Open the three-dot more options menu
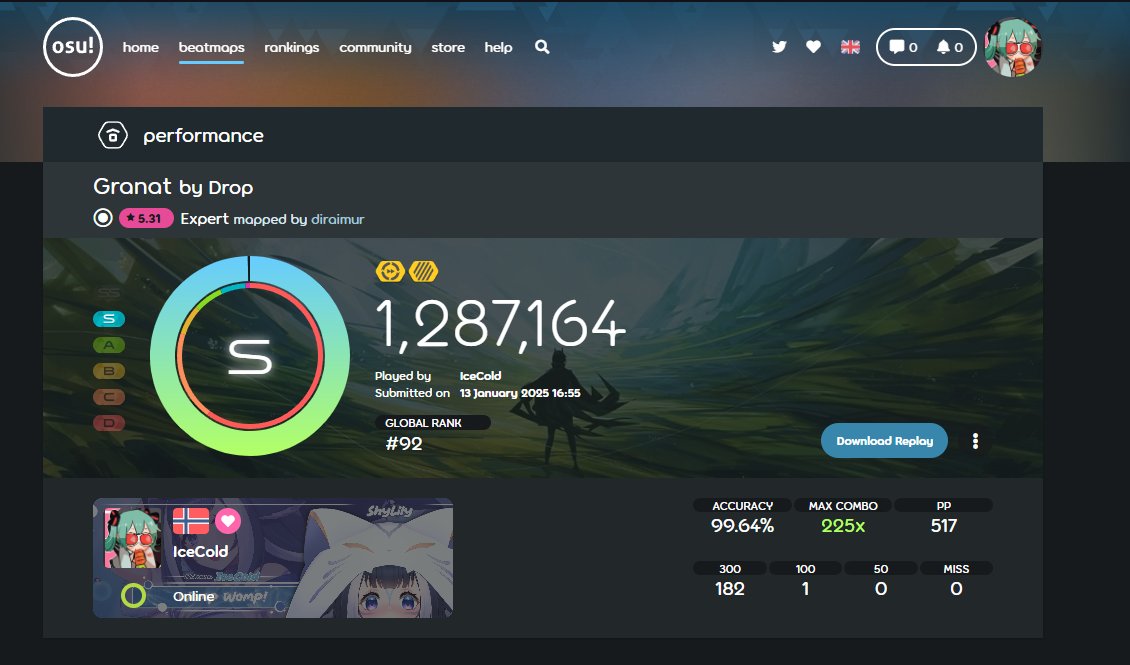This screenshot has width=1130, height=665. pyautogui.click(x=975, y=441)
